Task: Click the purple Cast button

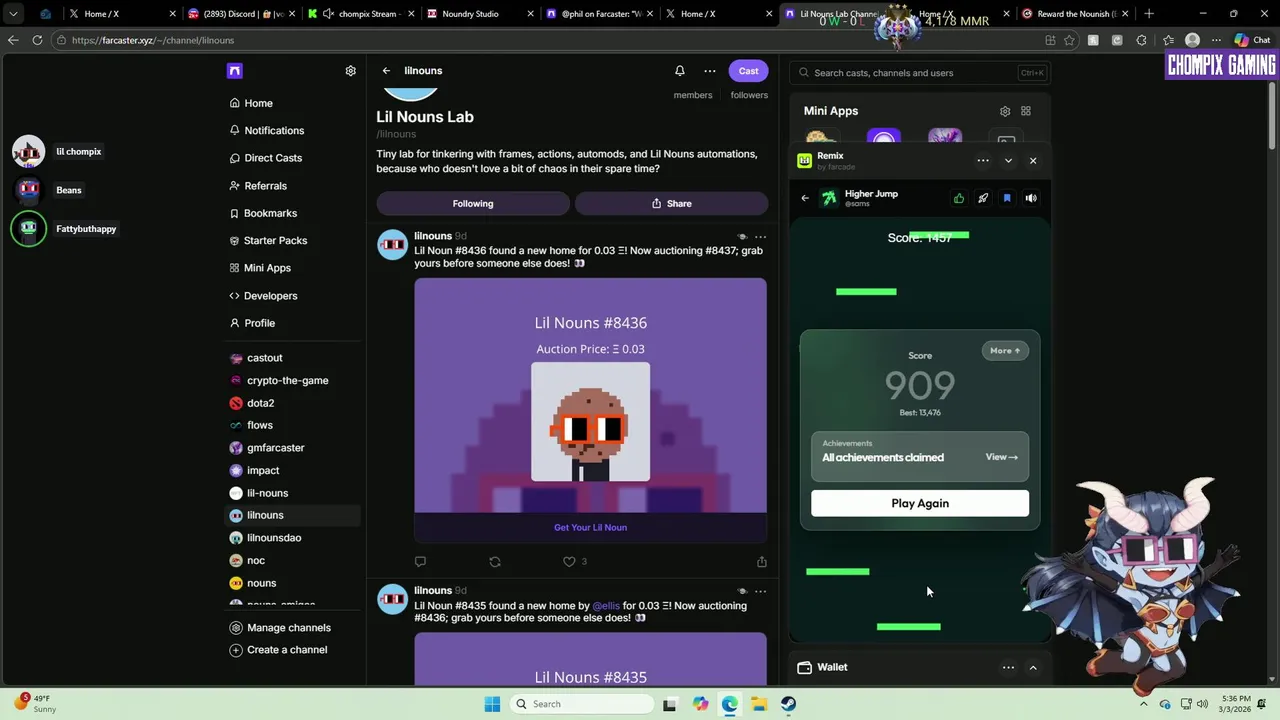Action: 748,71
